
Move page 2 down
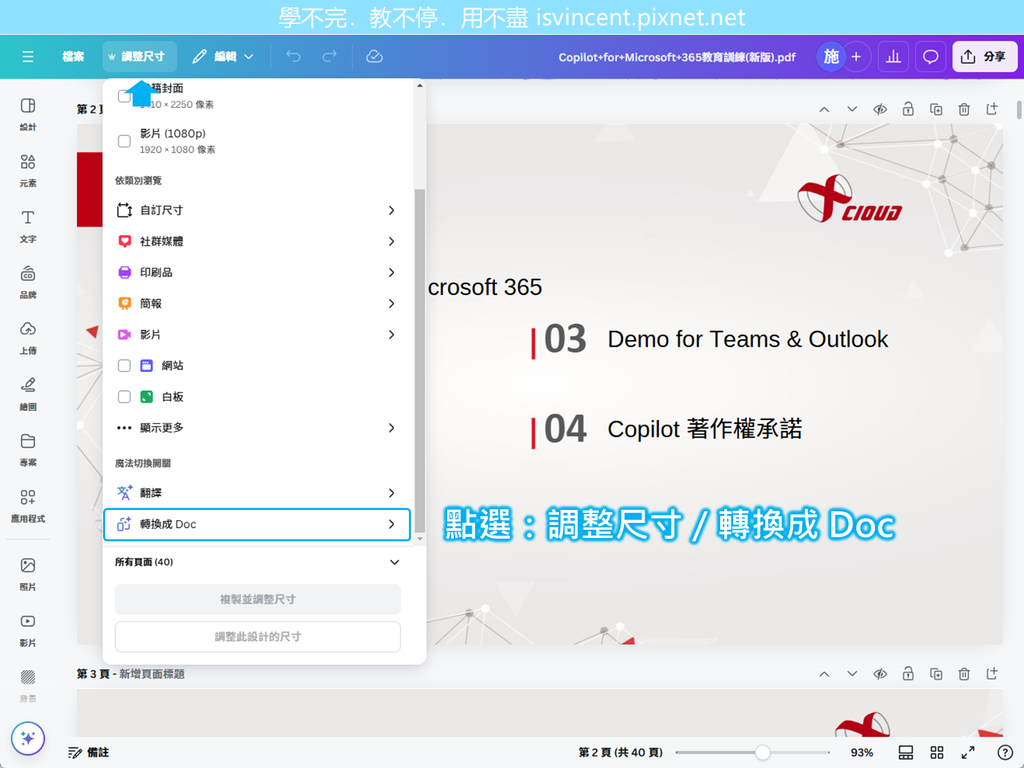[x=852, y=109]
